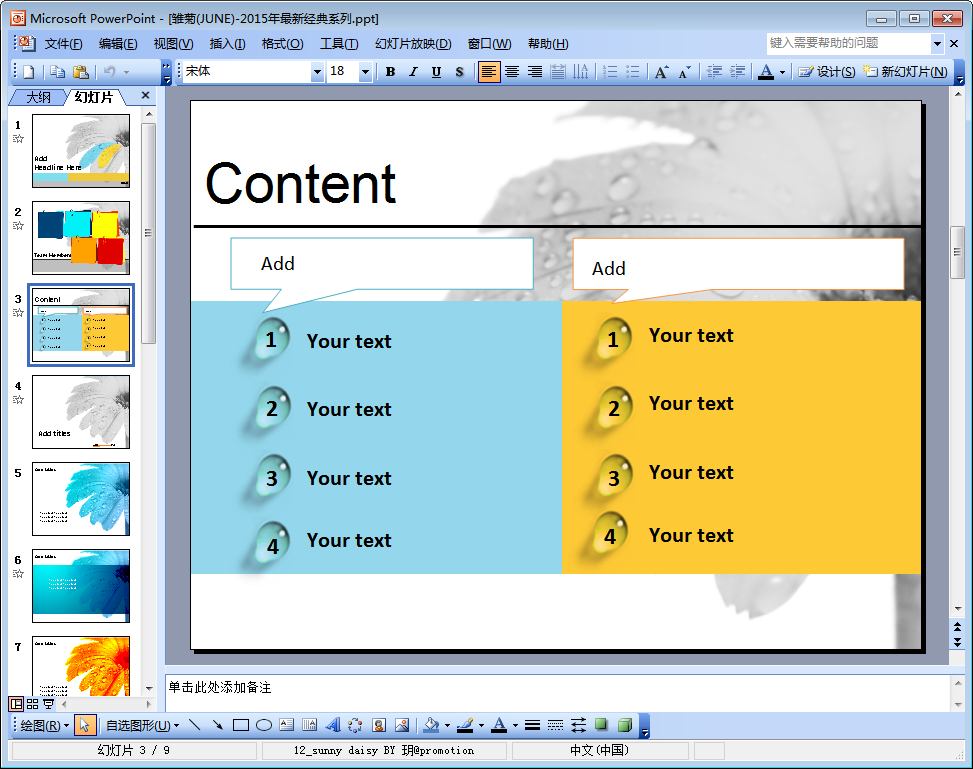Open the help search box dropdown
973x769 pixels.
click(x=938, y=43)
